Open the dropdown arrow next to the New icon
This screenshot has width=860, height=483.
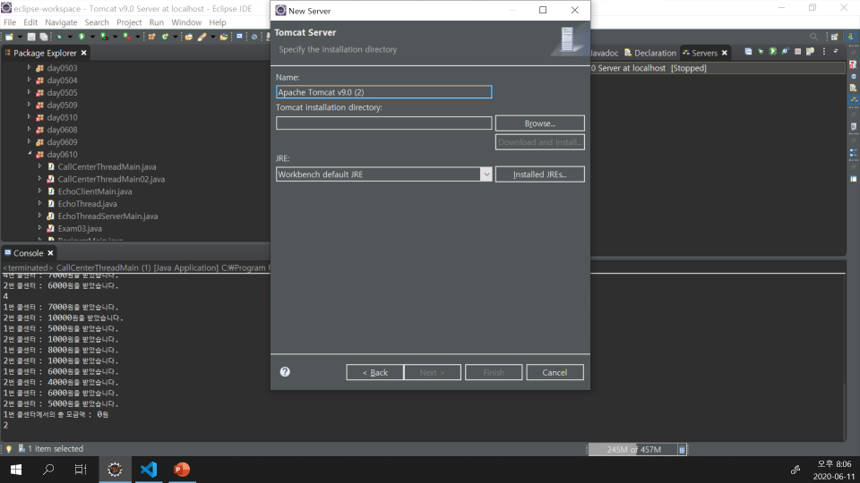pos(20,37)
